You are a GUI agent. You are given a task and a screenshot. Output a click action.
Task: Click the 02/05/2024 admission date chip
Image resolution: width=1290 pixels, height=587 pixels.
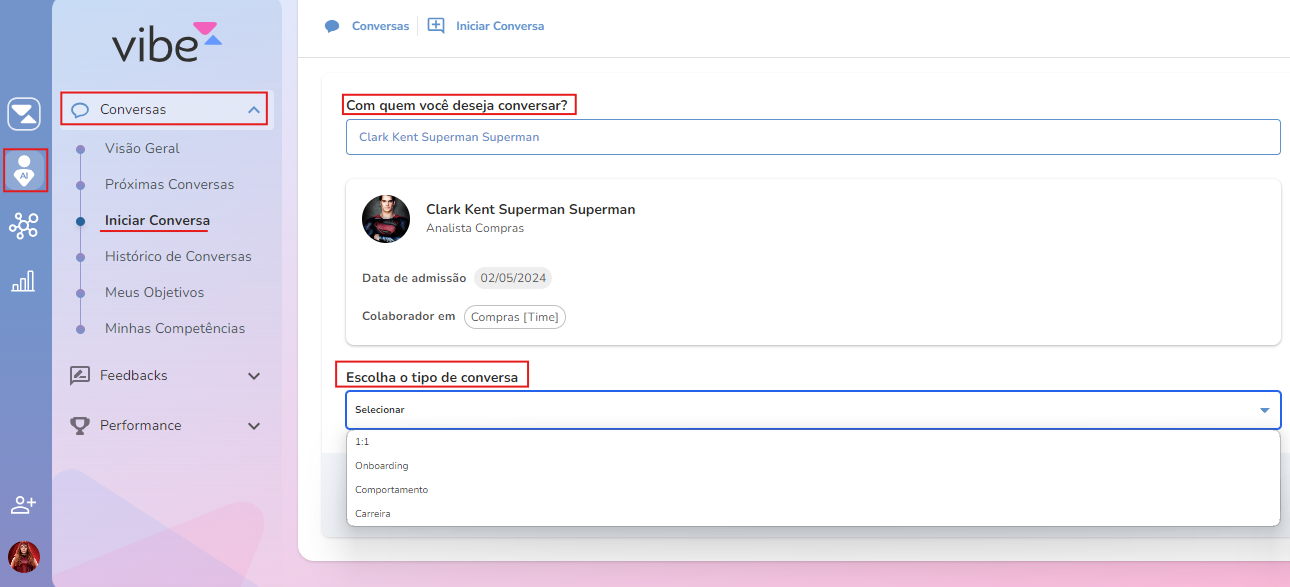pyautogui.click(x=514, y=278)
